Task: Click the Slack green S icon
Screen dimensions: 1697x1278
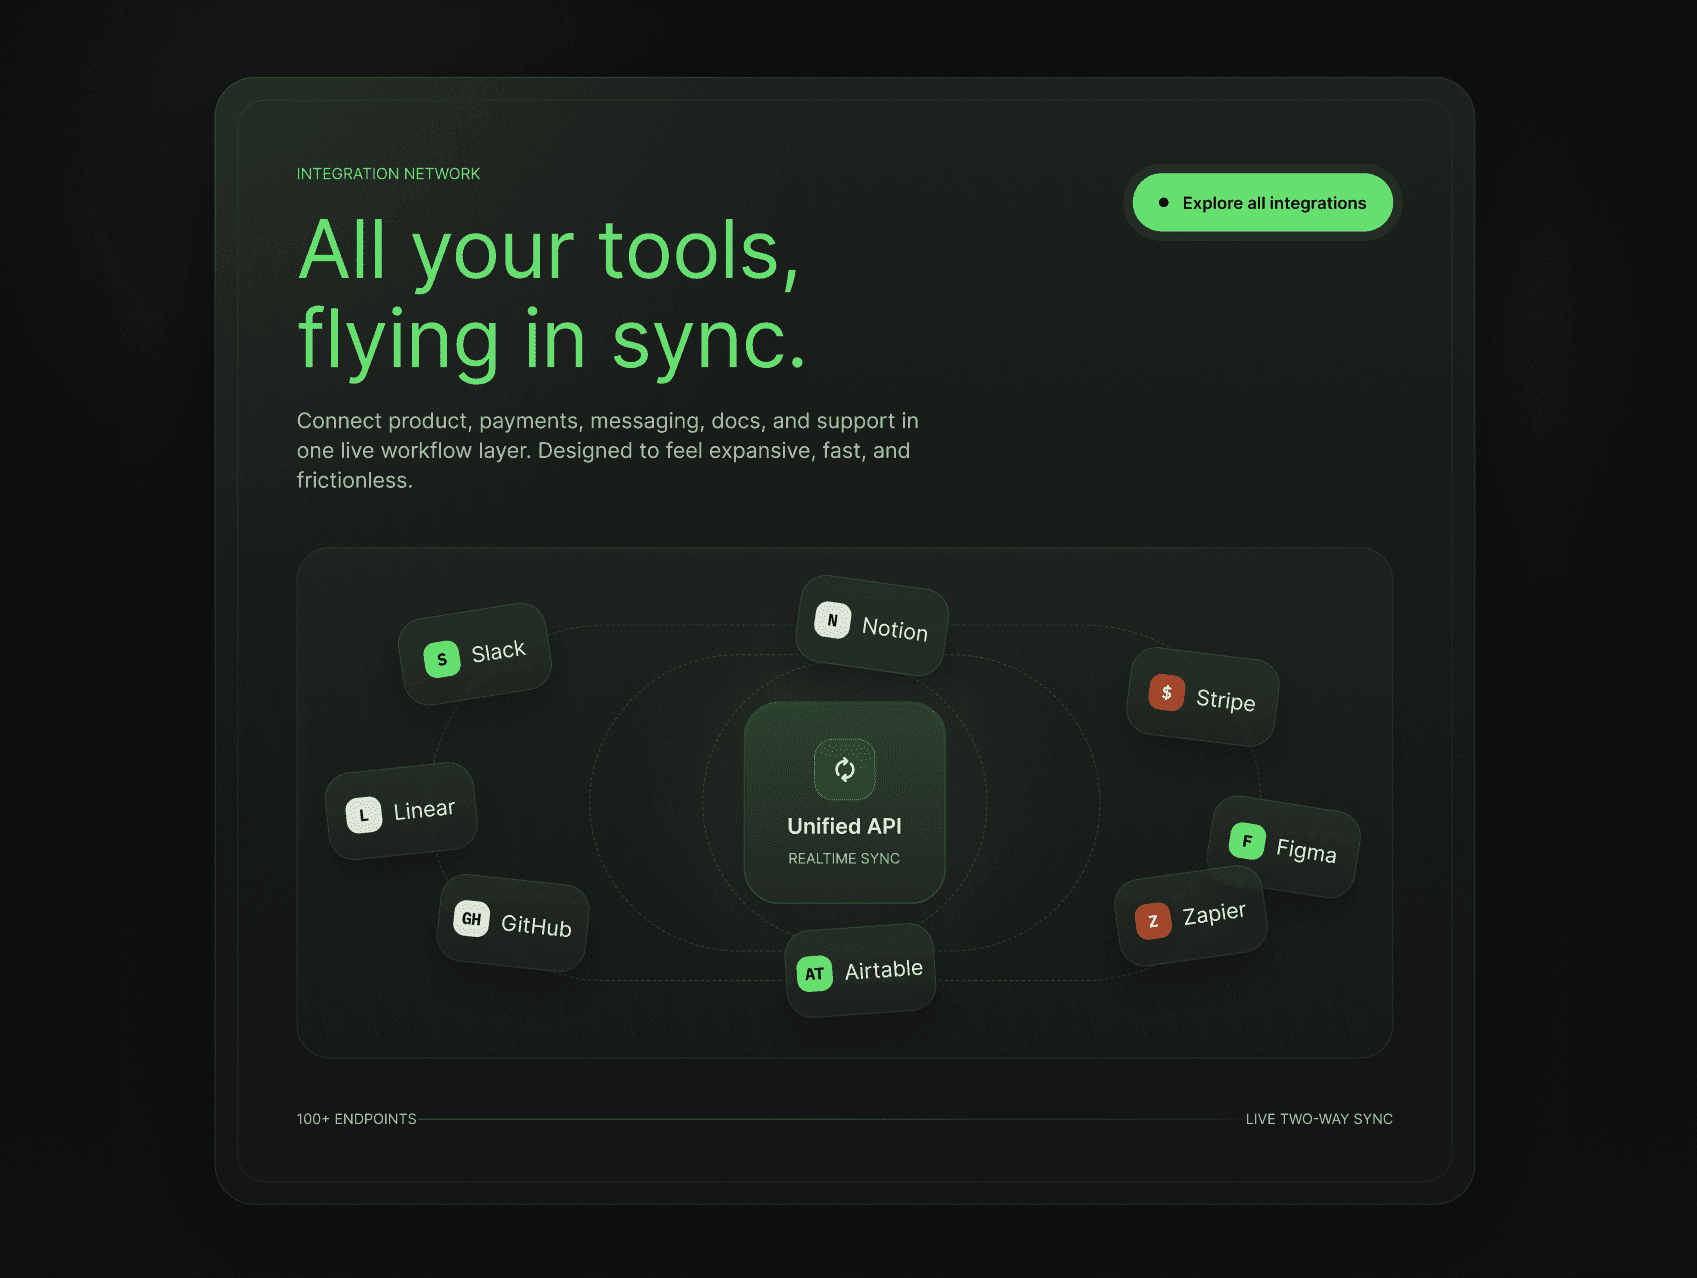Action: click(442, 659)
